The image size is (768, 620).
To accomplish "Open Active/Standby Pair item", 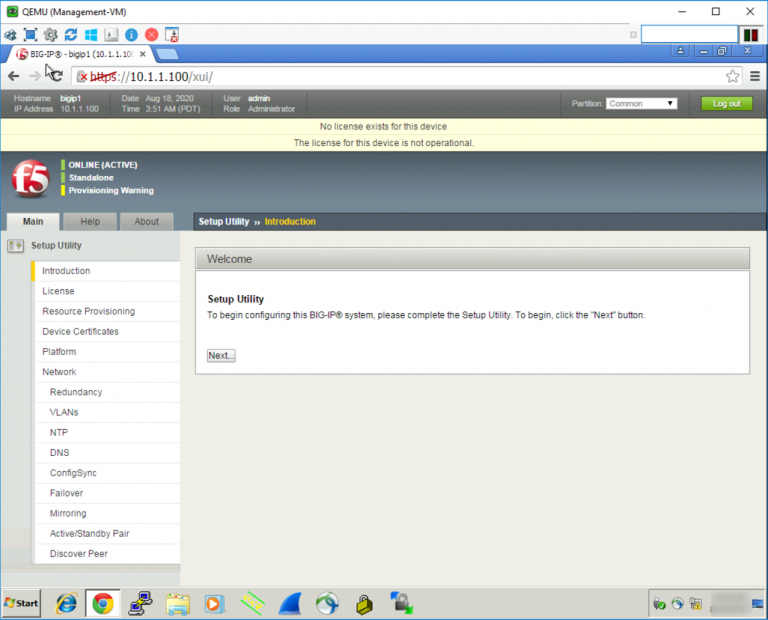I will [x=107, y=533].
